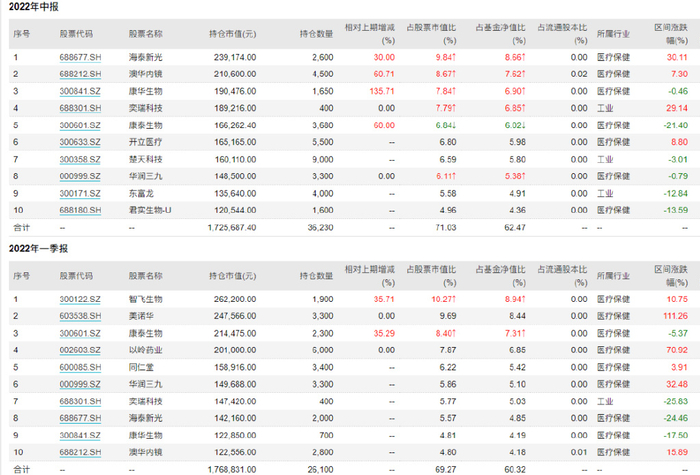Click stock code link 300358.SZ
This screenshot has height=475, width=700.
[80, 159]
